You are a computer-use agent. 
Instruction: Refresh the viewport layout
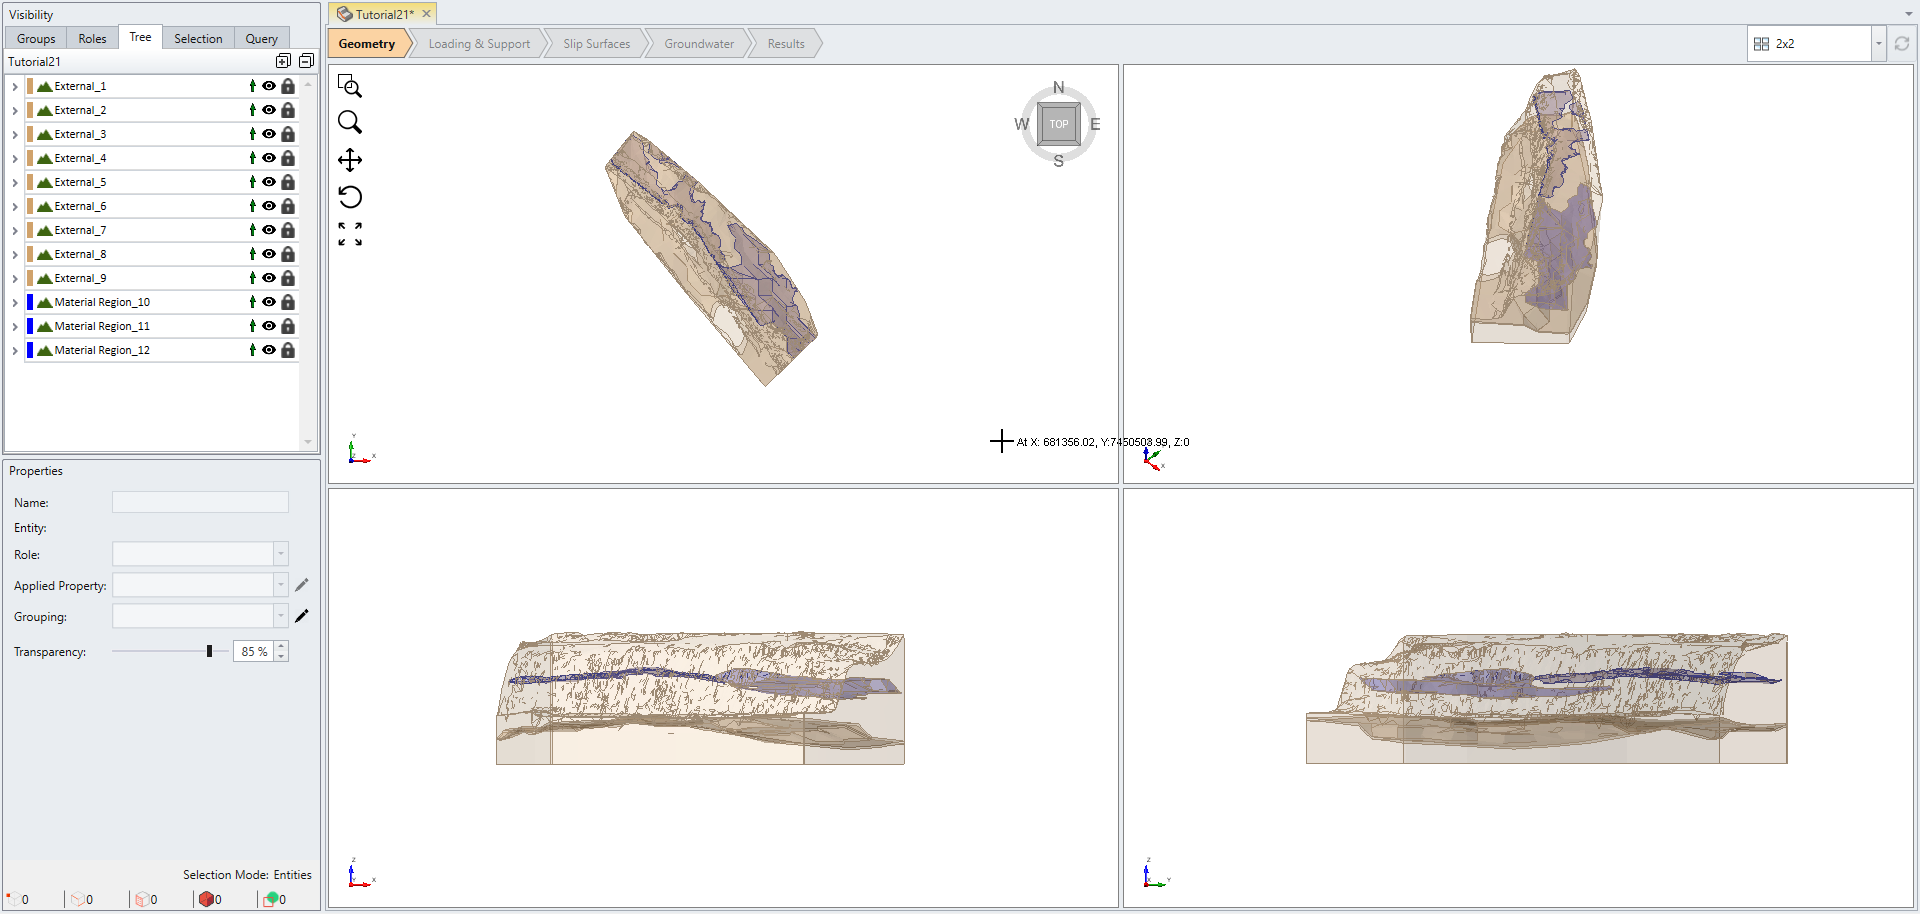click(1903, 43)
